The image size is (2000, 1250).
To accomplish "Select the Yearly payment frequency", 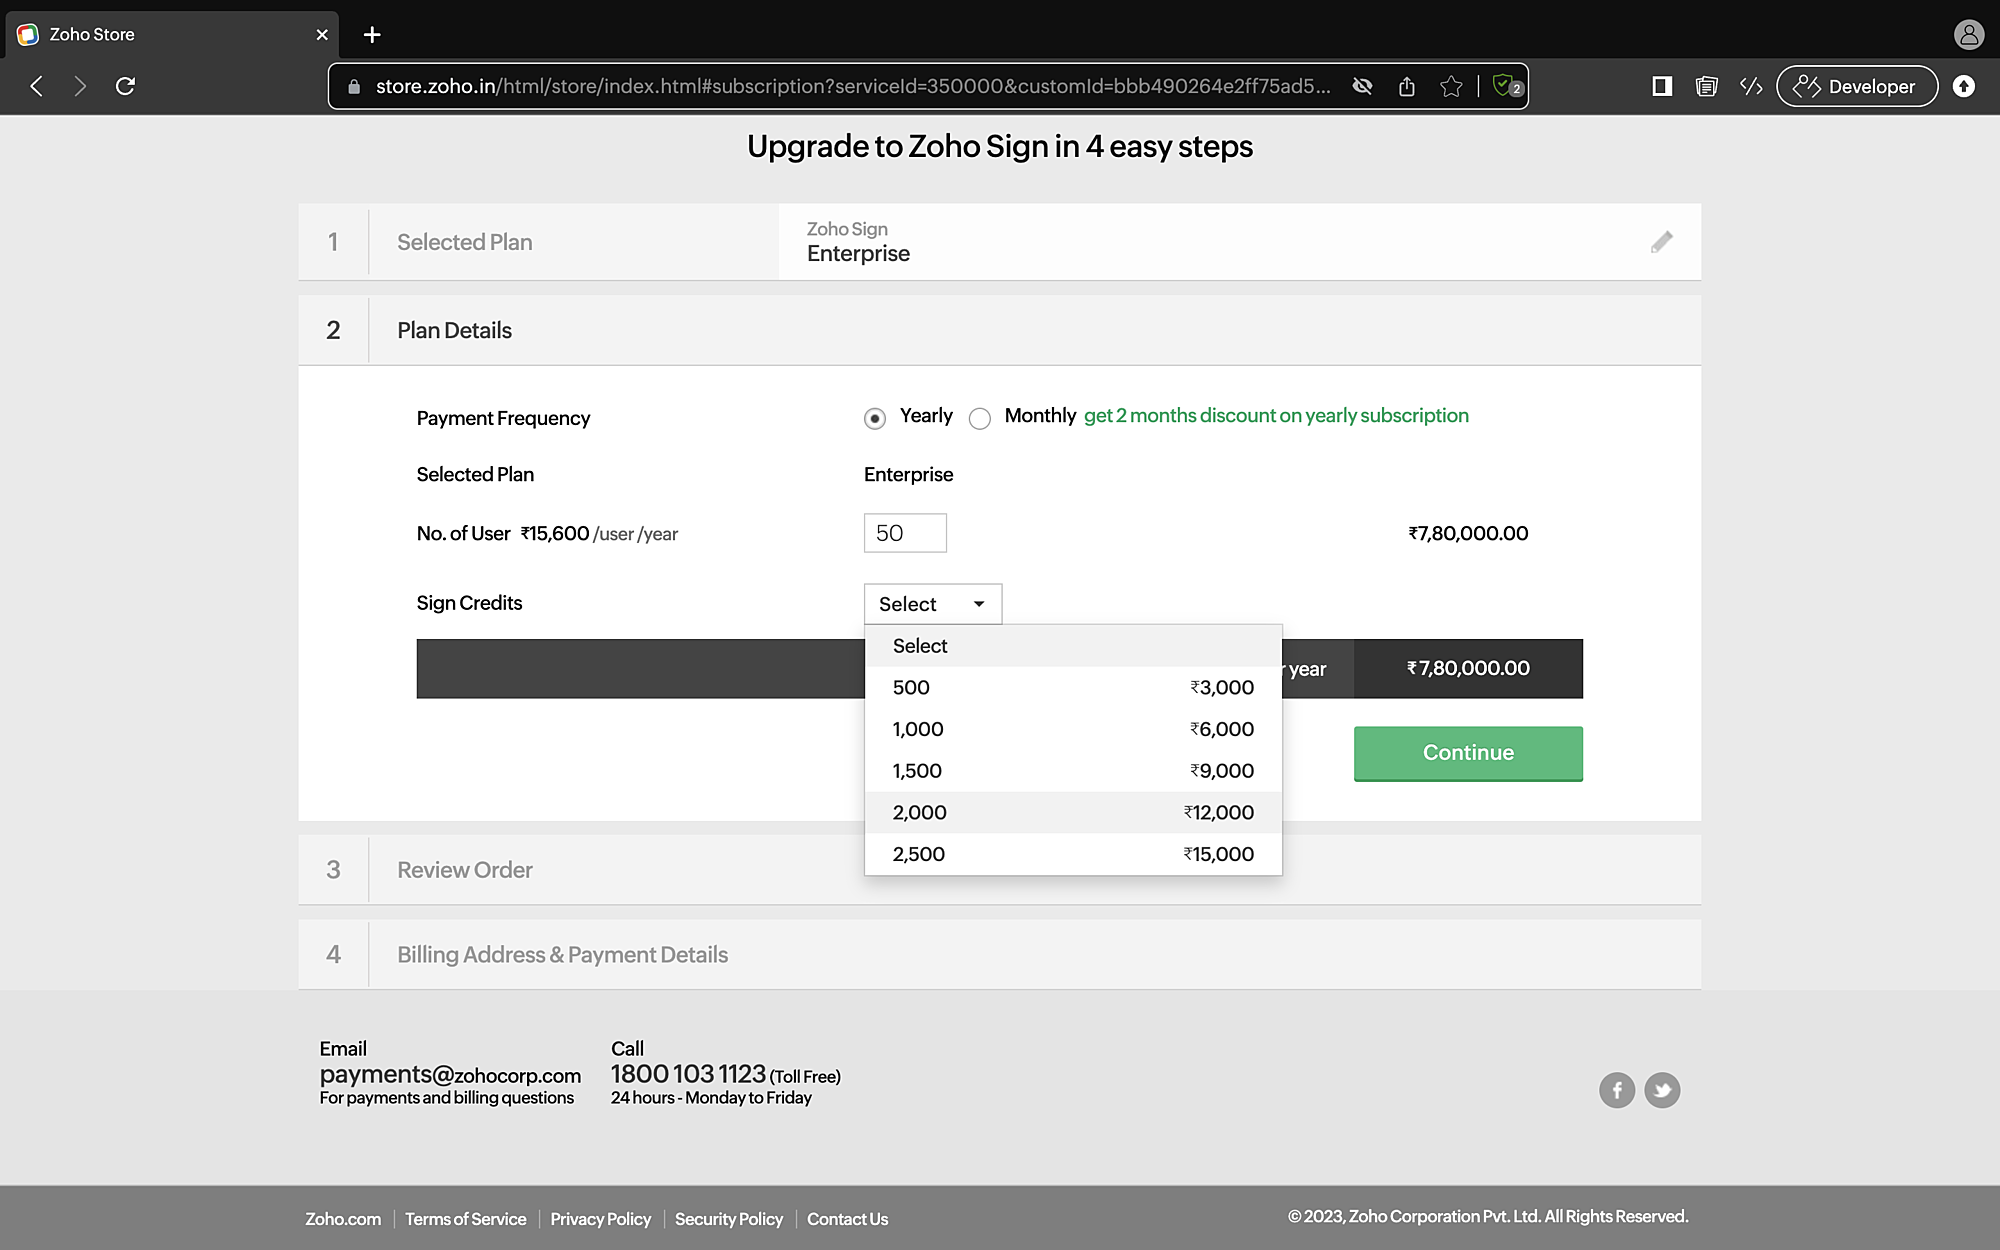I will [x=875, y=418].
